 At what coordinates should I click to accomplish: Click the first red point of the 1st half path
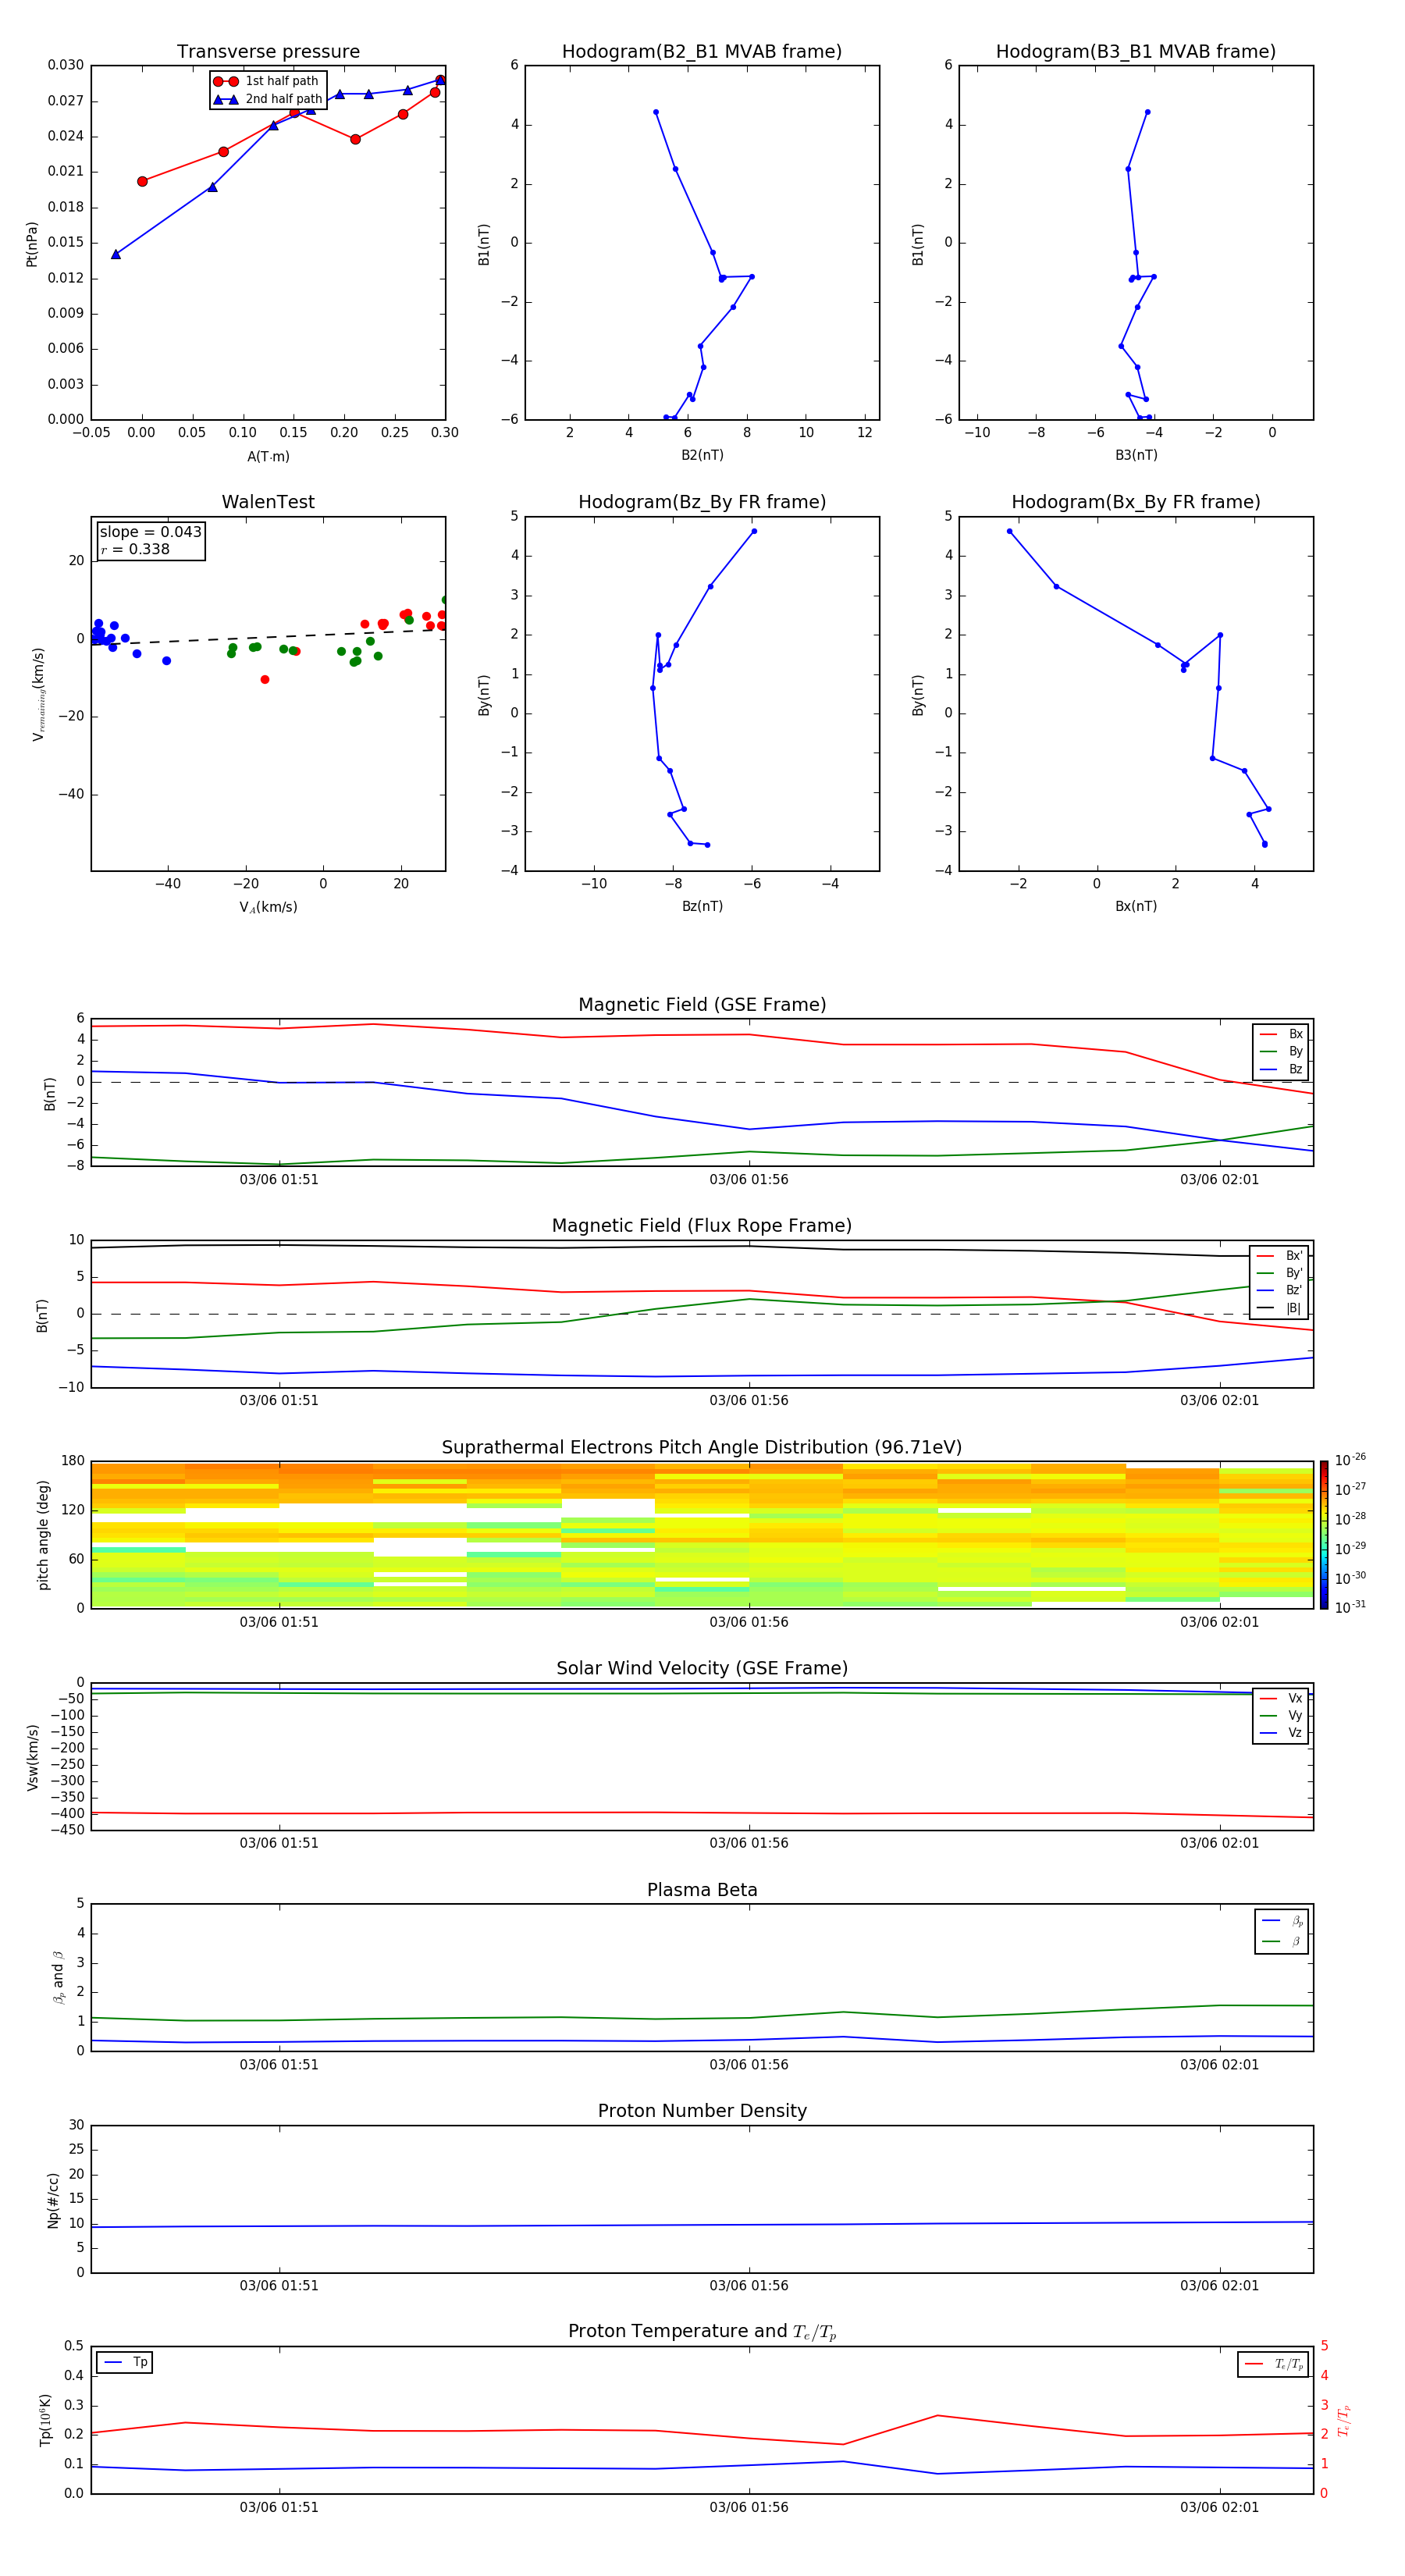[x=142, y=181]
